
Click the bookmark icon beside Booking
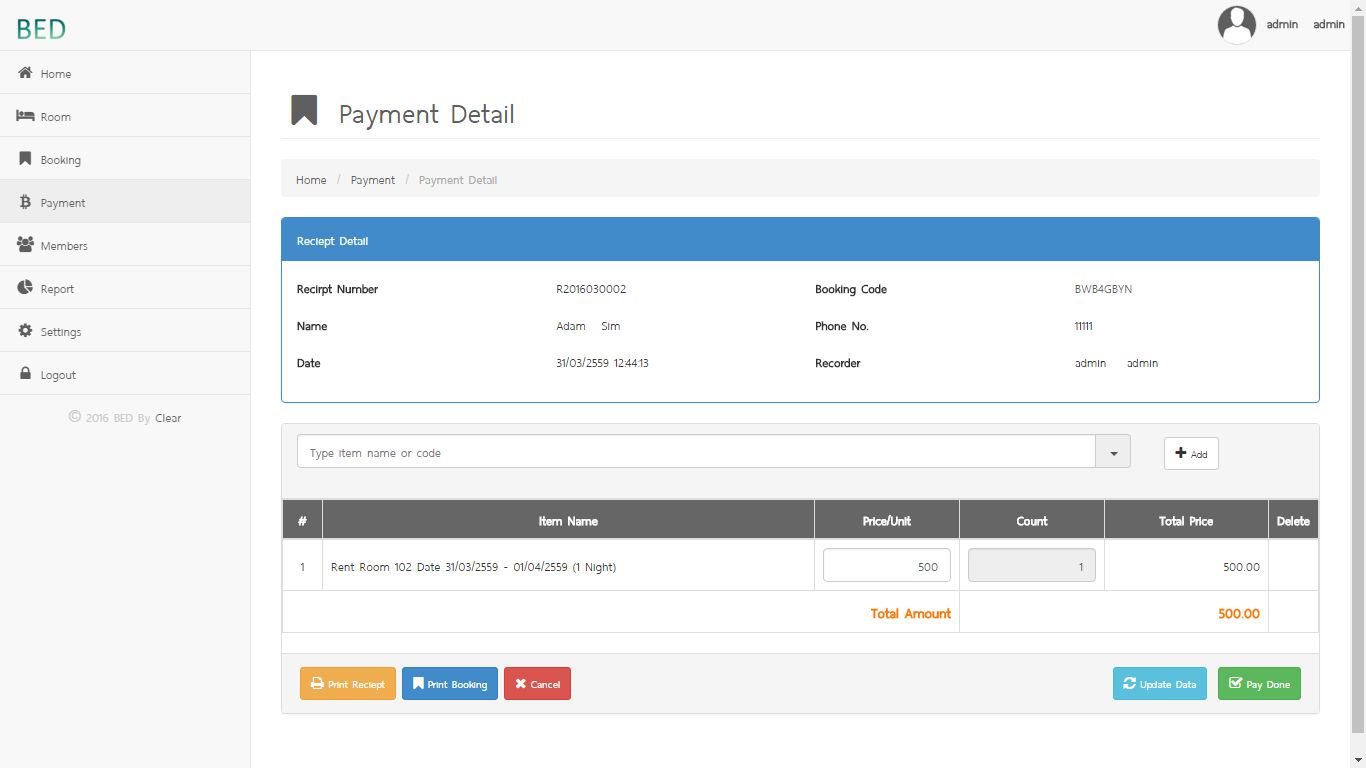coord(25,159)
